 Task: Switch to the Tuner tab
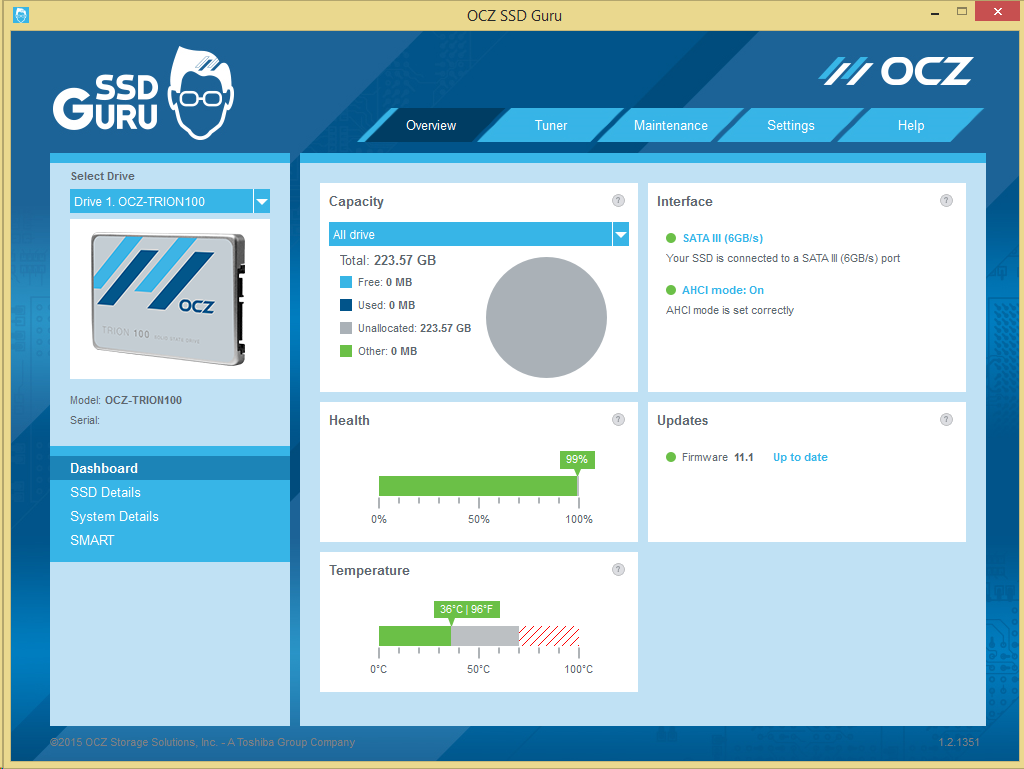click(551, 126)
